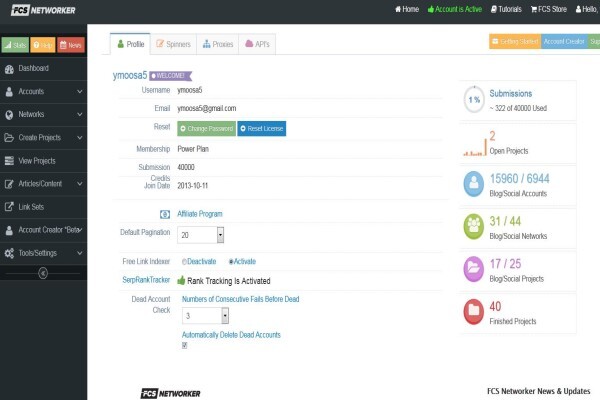Click the red News button

(71, 45)
